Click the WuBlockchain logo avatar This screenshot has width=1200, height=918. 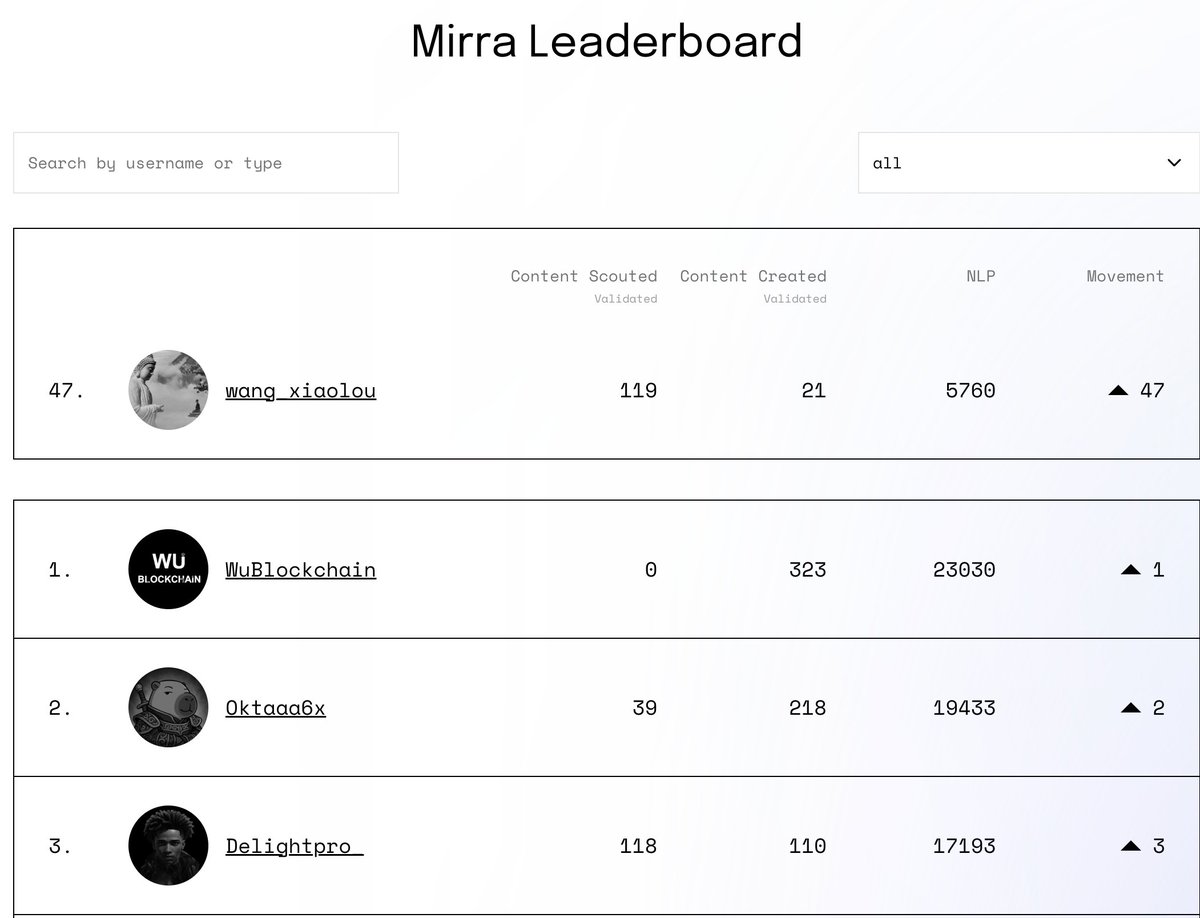pos(168,569)
